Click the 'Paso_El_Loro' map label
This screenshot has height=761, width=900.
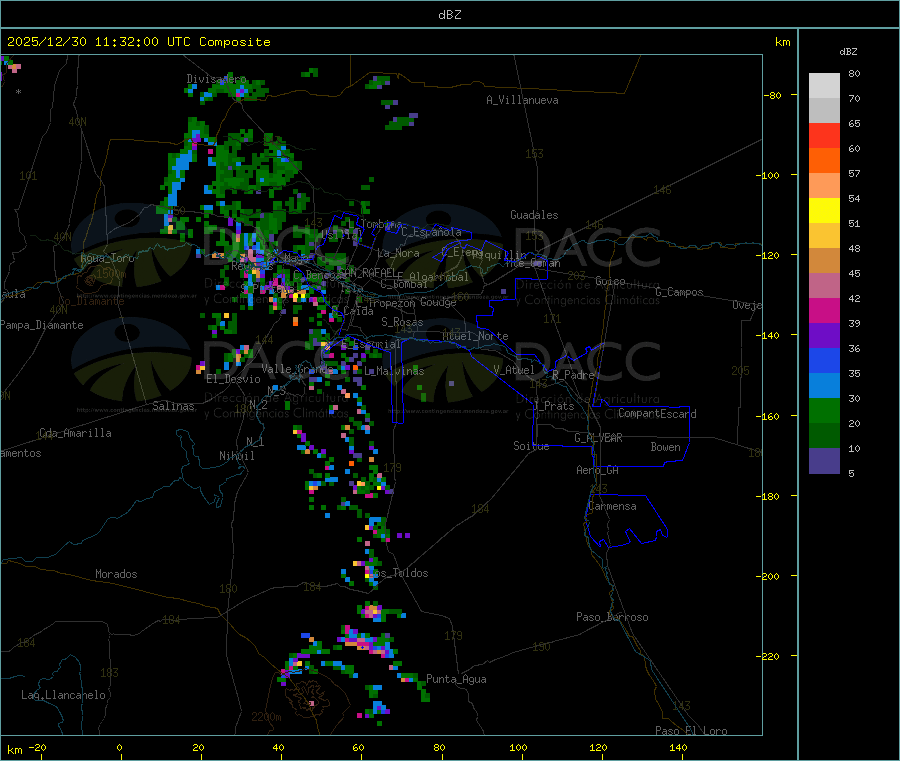coord(692,730)
